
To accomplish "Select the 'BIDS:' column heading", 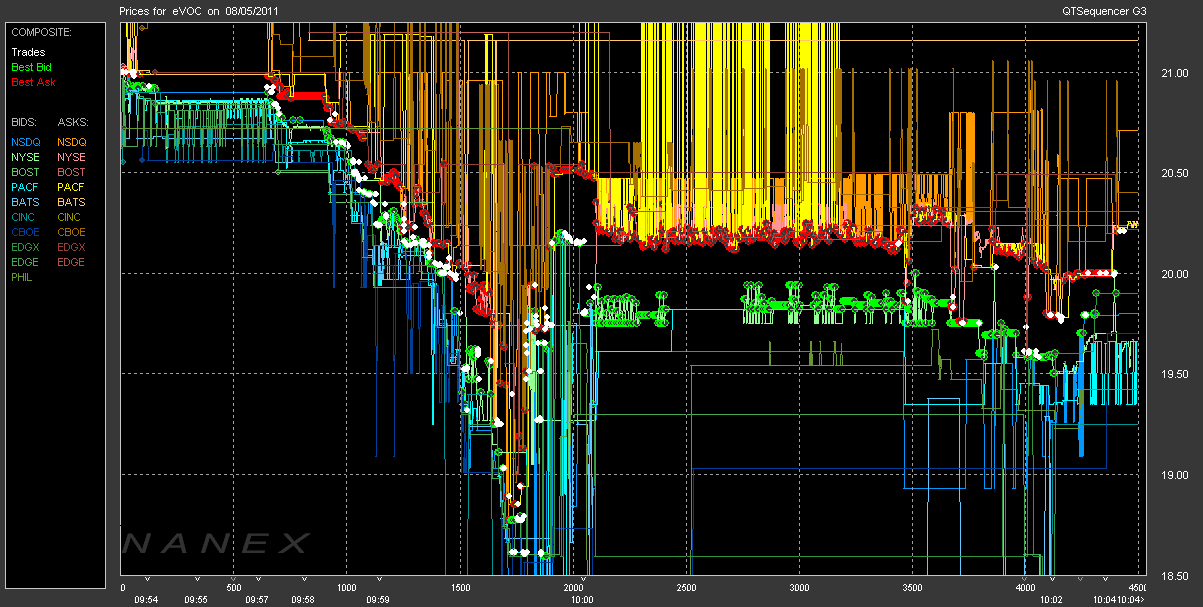I will pos(26,121).
